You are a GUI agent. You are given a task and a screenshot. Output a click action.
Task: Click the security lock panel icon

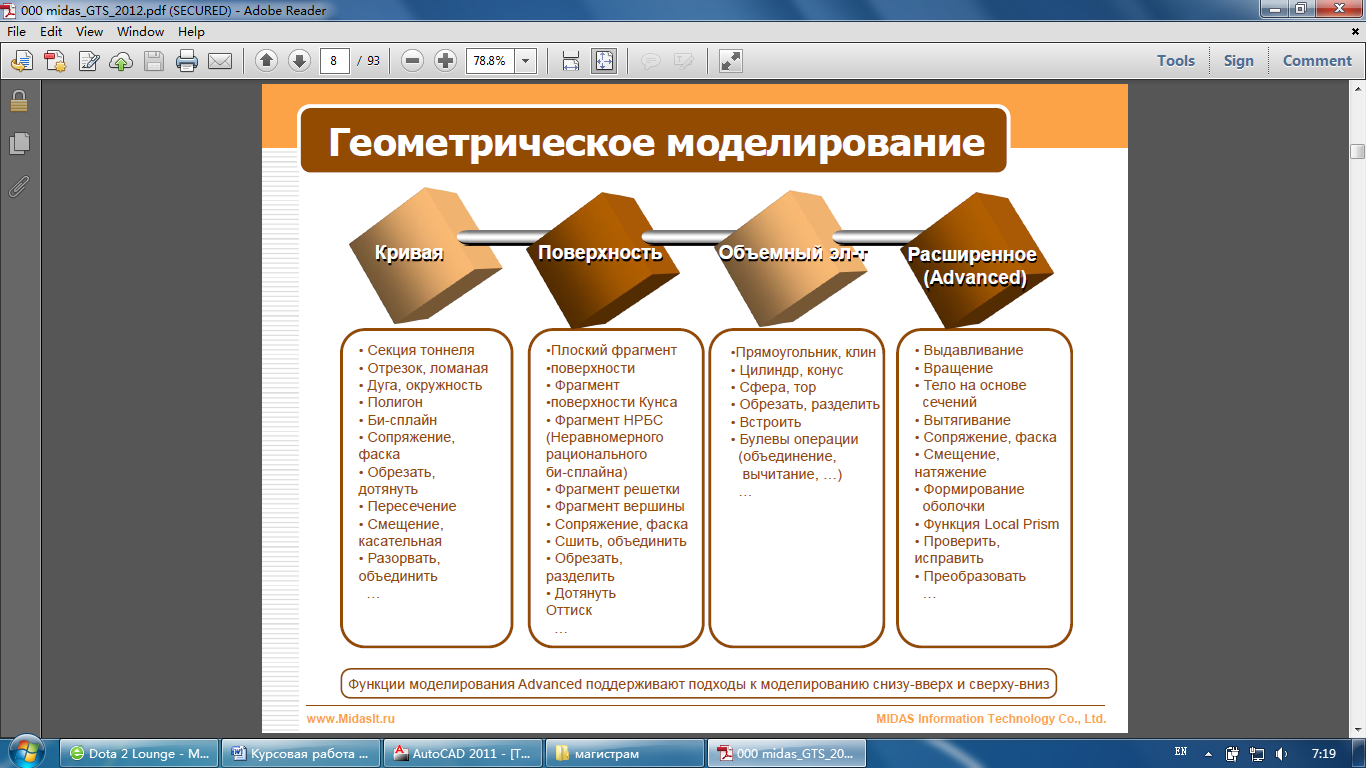pyautogui.click(x=19, y=101)
